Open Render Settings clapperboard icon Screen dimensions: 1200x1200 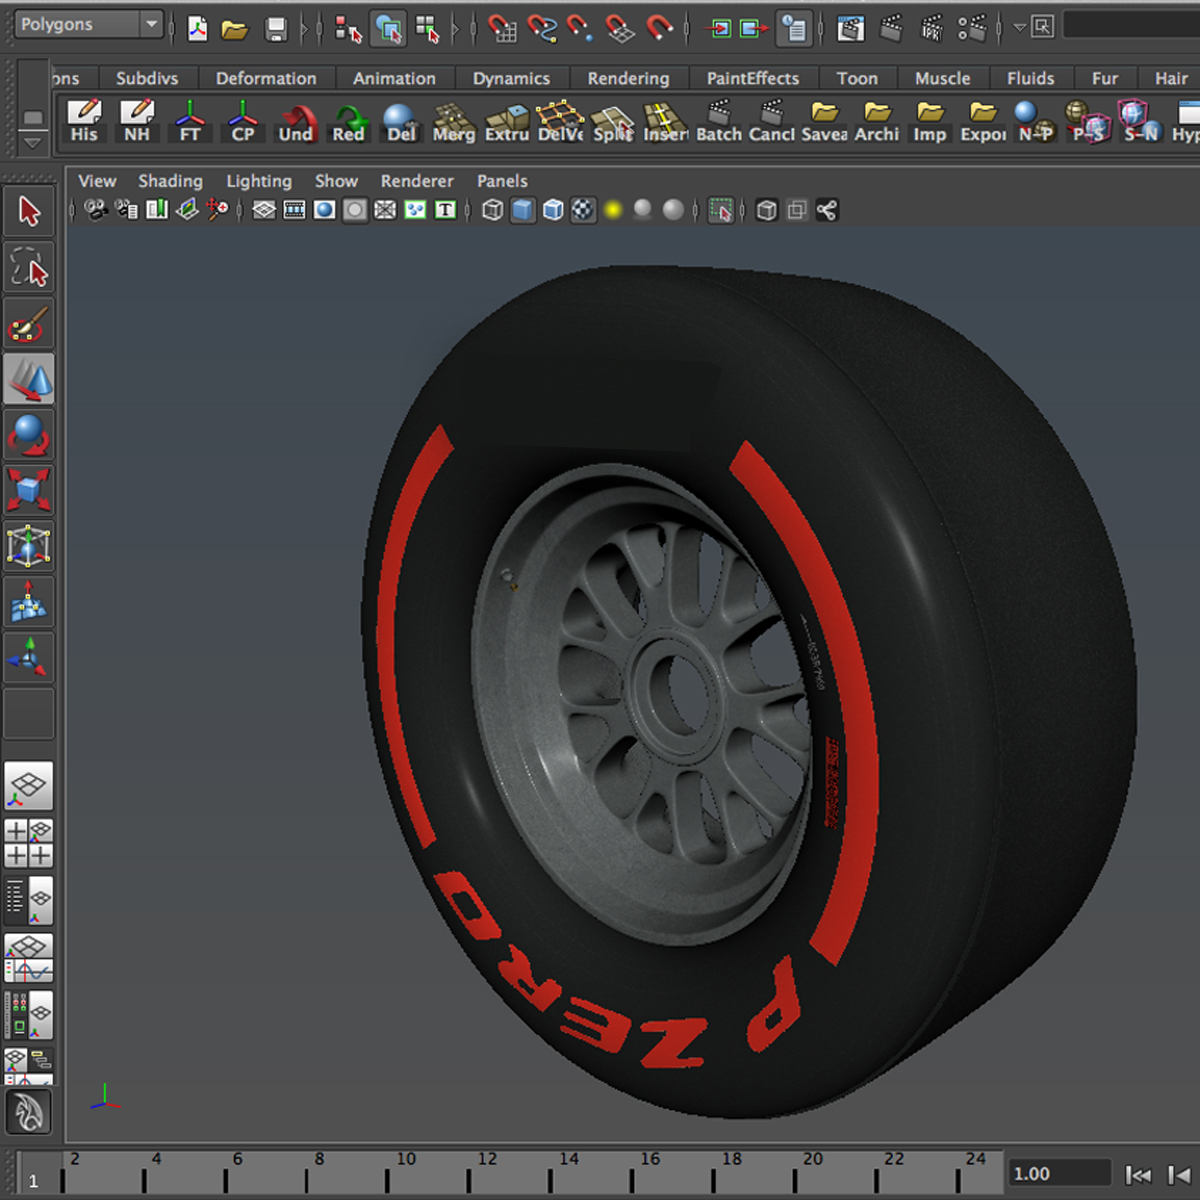pos(971,28)
